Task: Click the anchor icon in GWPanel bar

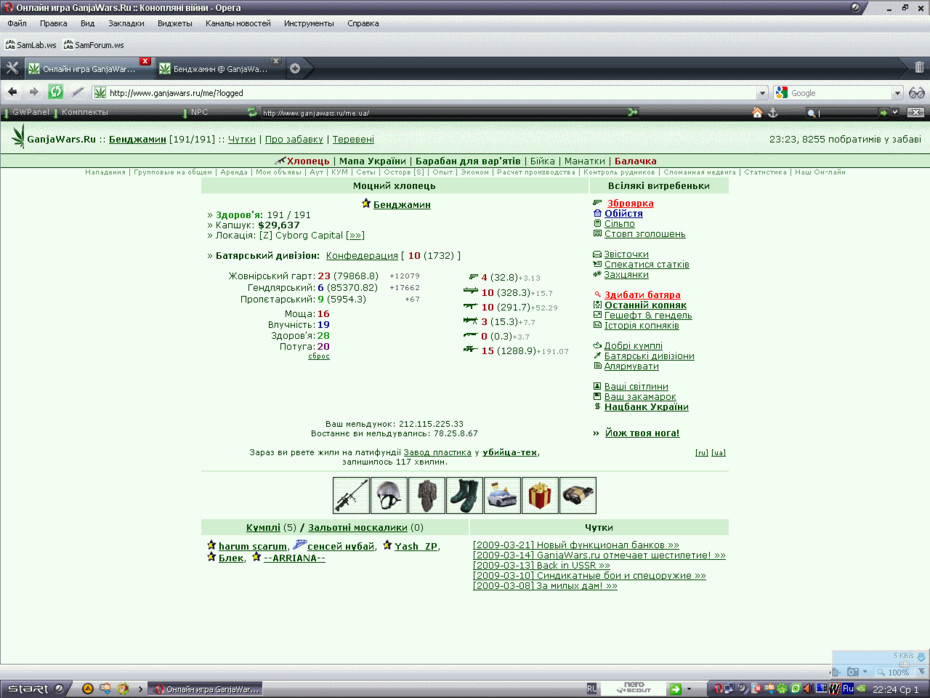Action: click(x=773, y=113)
